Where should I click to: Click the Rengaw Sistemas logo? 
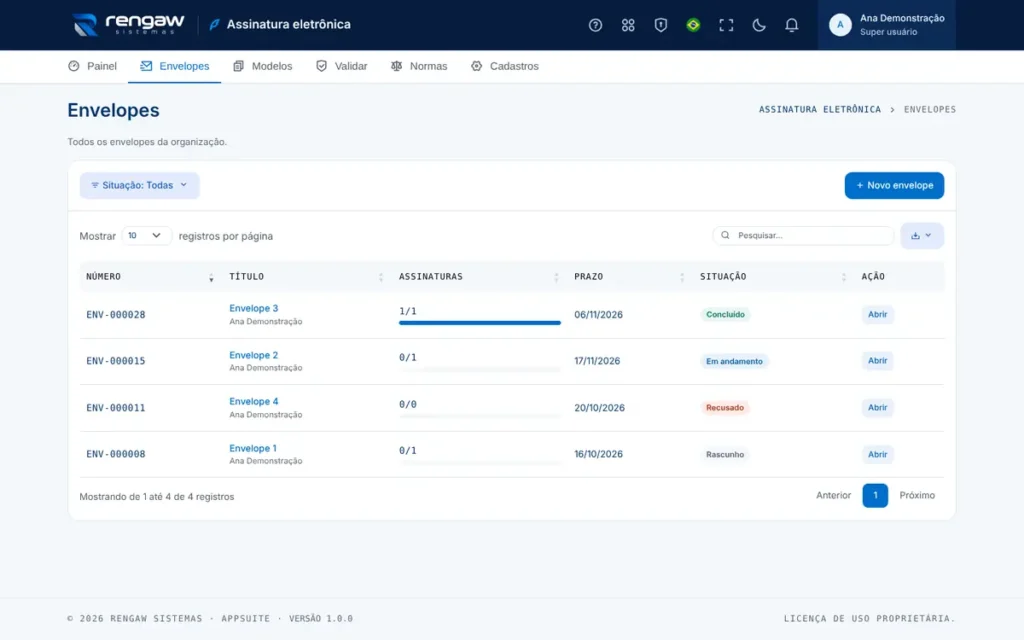(x=129, y=25)
